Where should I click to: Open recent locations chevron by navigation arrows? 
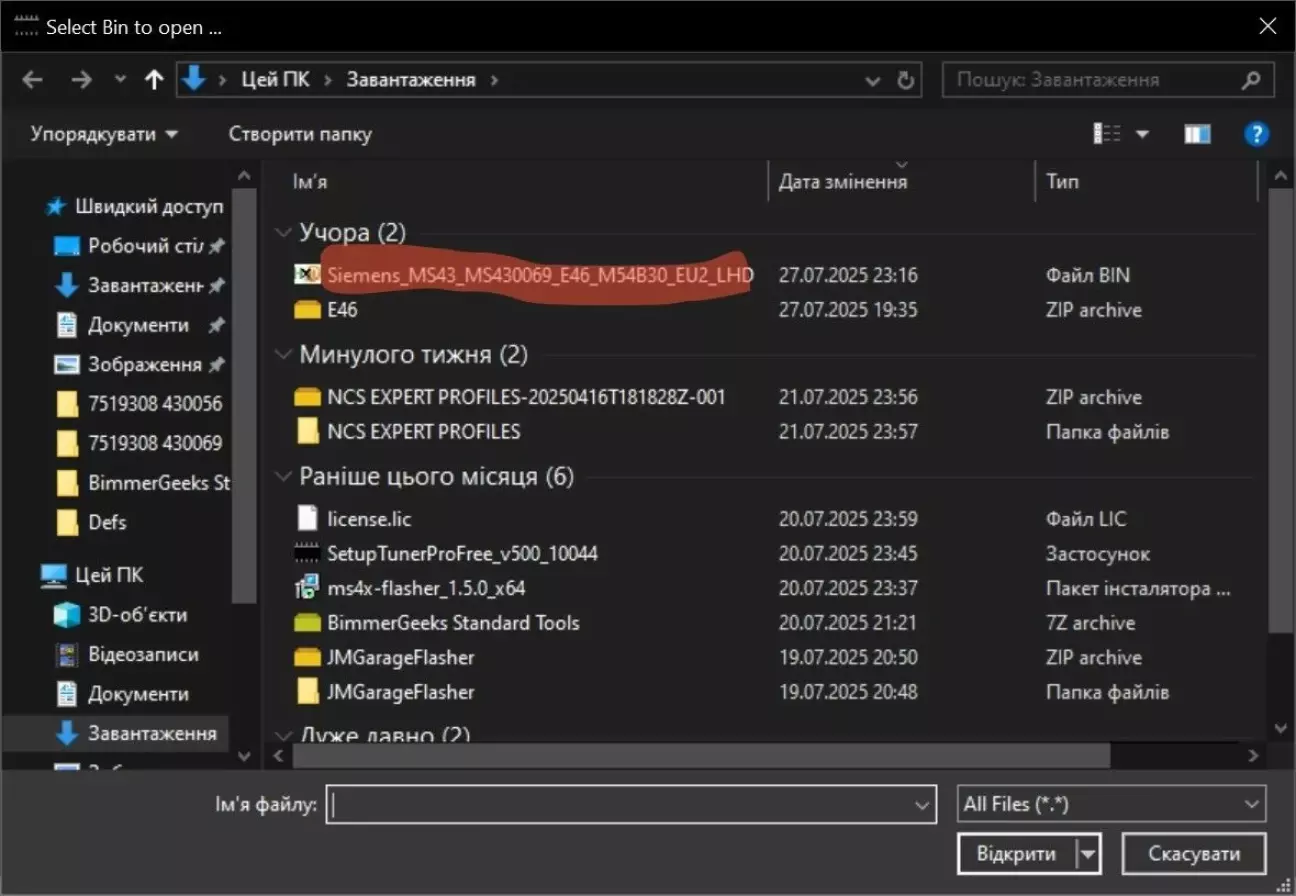(x=120, y=80)
